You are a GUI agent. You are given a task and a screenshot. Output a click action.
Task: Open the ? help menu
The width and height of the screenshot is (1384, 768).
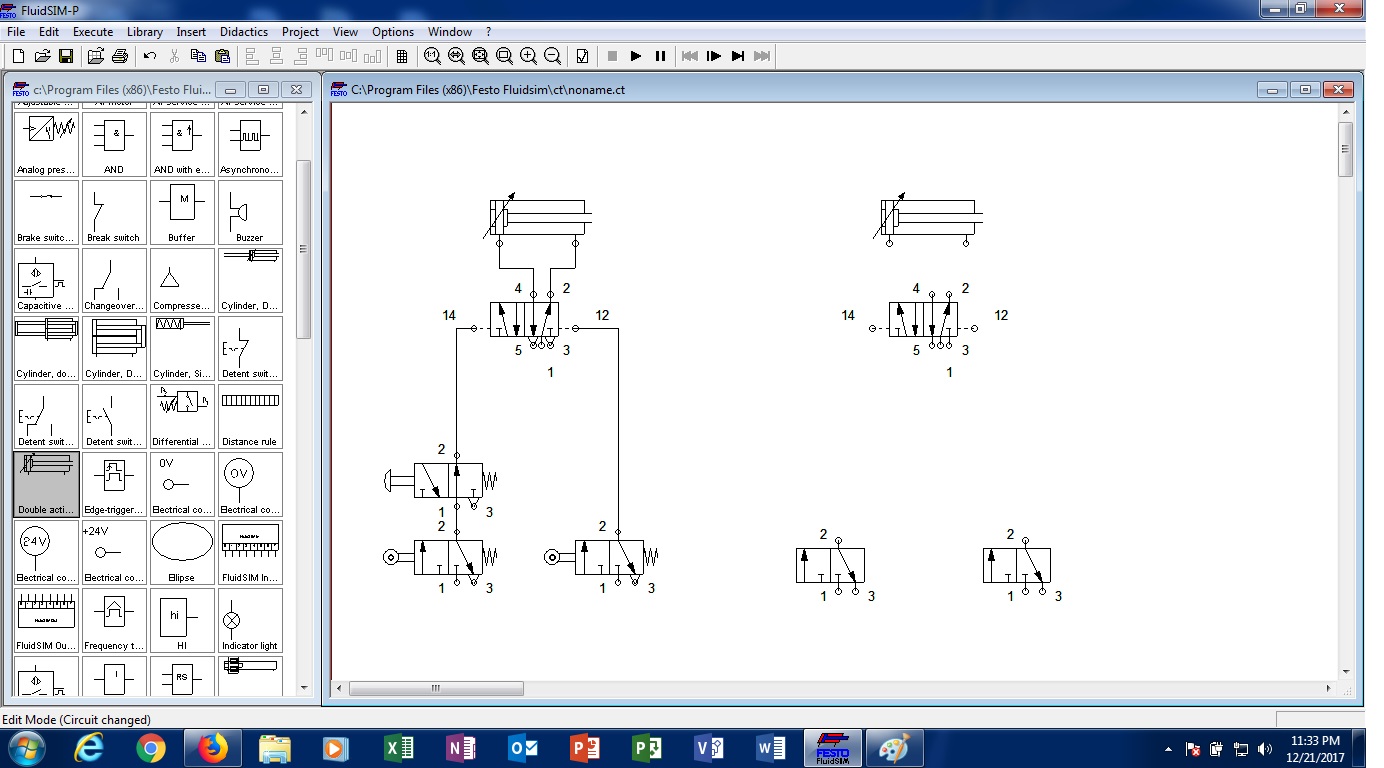click(489, 32)
